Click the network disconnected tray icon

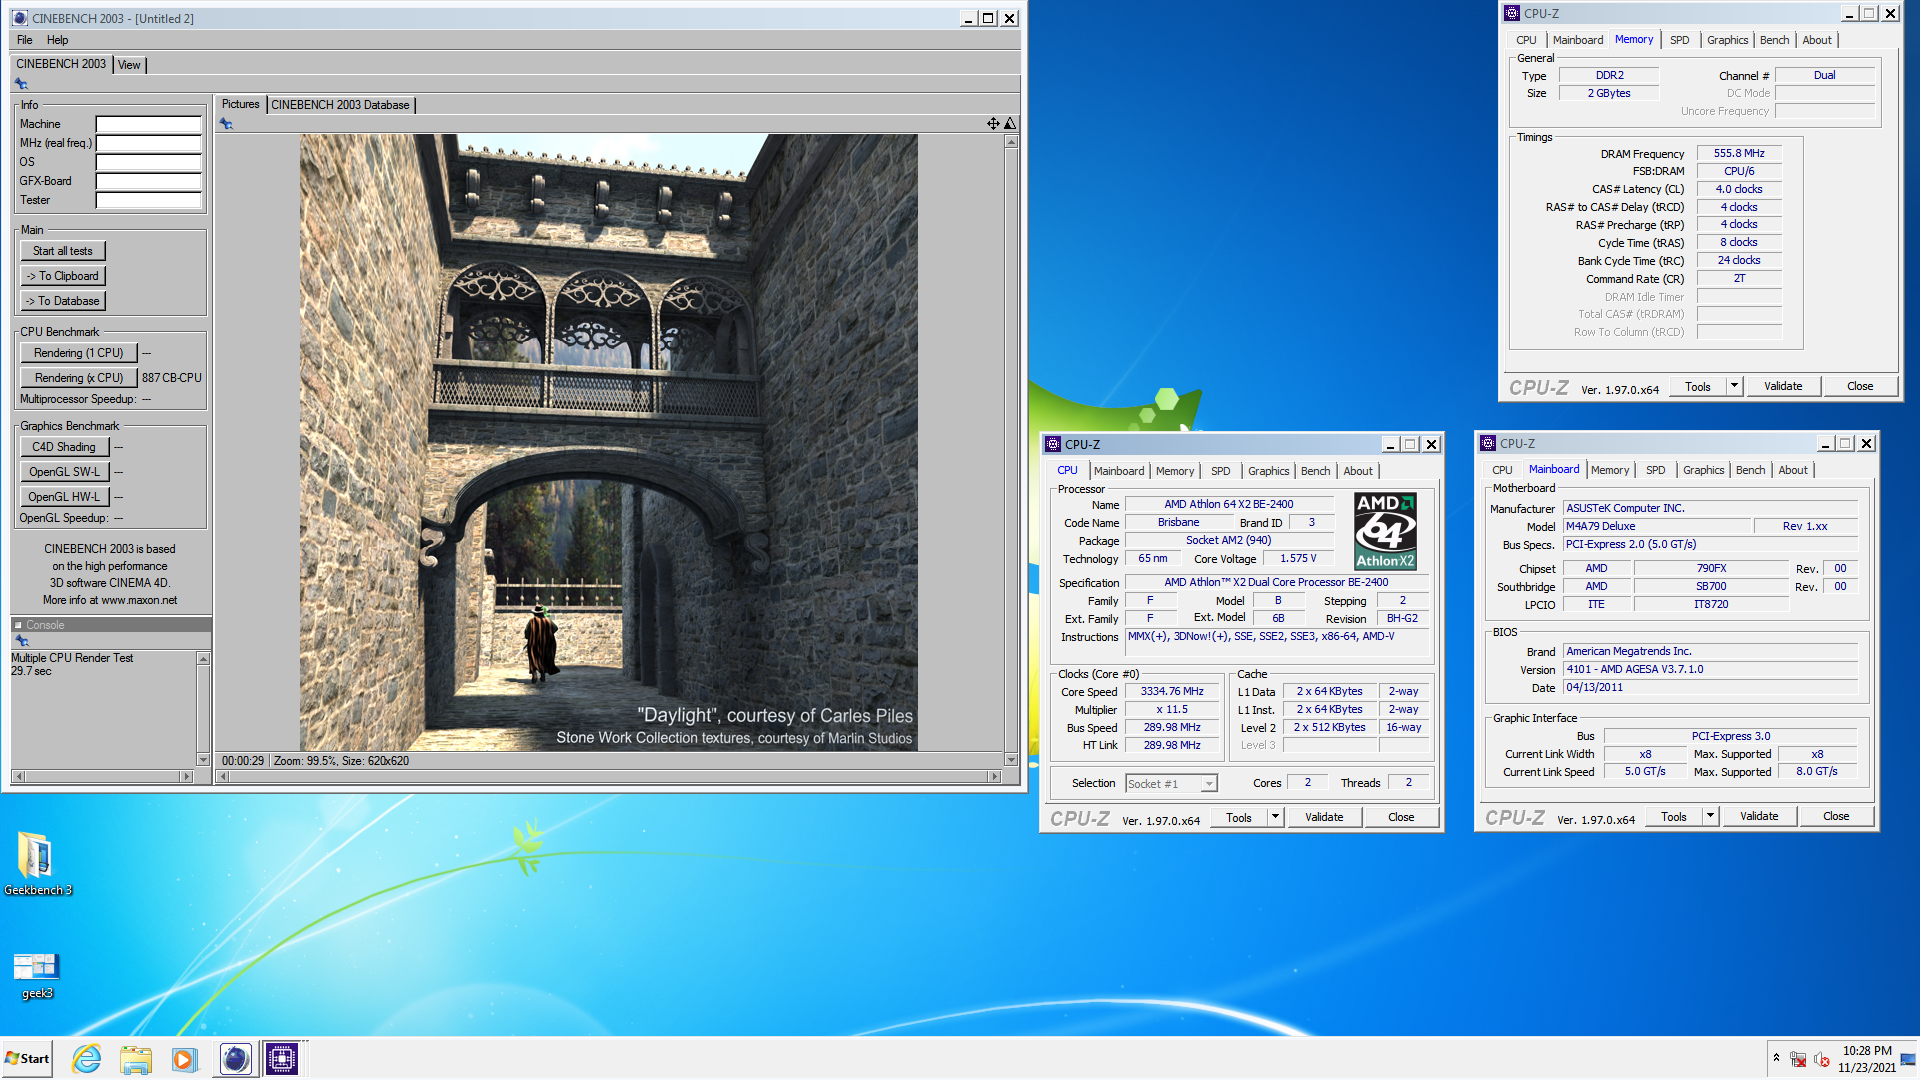[1798, 1059]
